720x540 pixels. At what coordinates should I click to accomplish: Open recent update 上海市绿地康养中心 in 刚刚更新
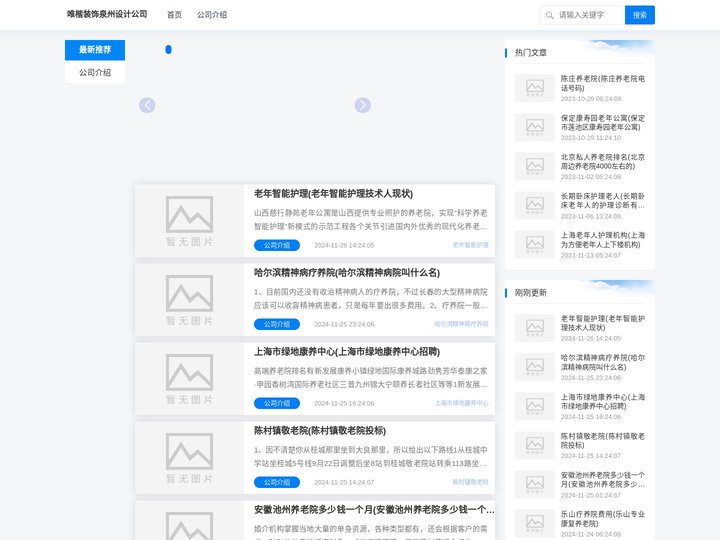pyautogui.click(x=602, y=401)
